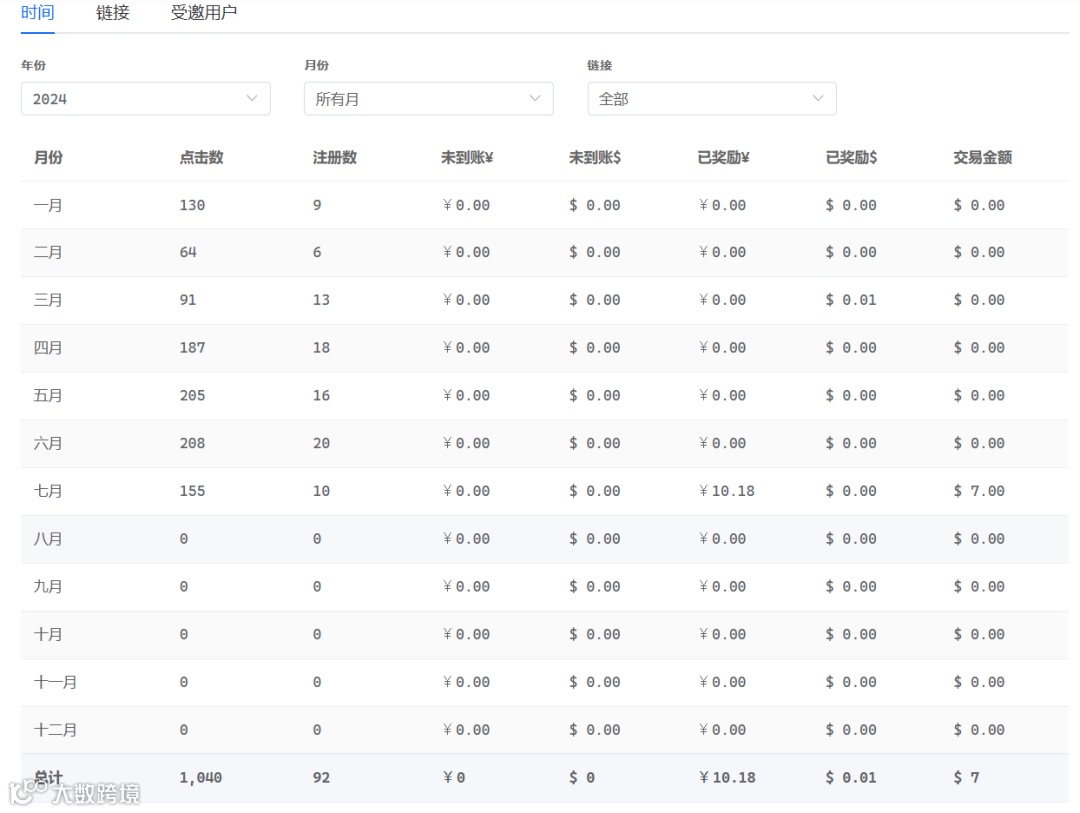Image resolution: width=1080 pixels, height=813 pixels.
Task: Open the 链接 dropdown showing 全部
Action: 711,98
